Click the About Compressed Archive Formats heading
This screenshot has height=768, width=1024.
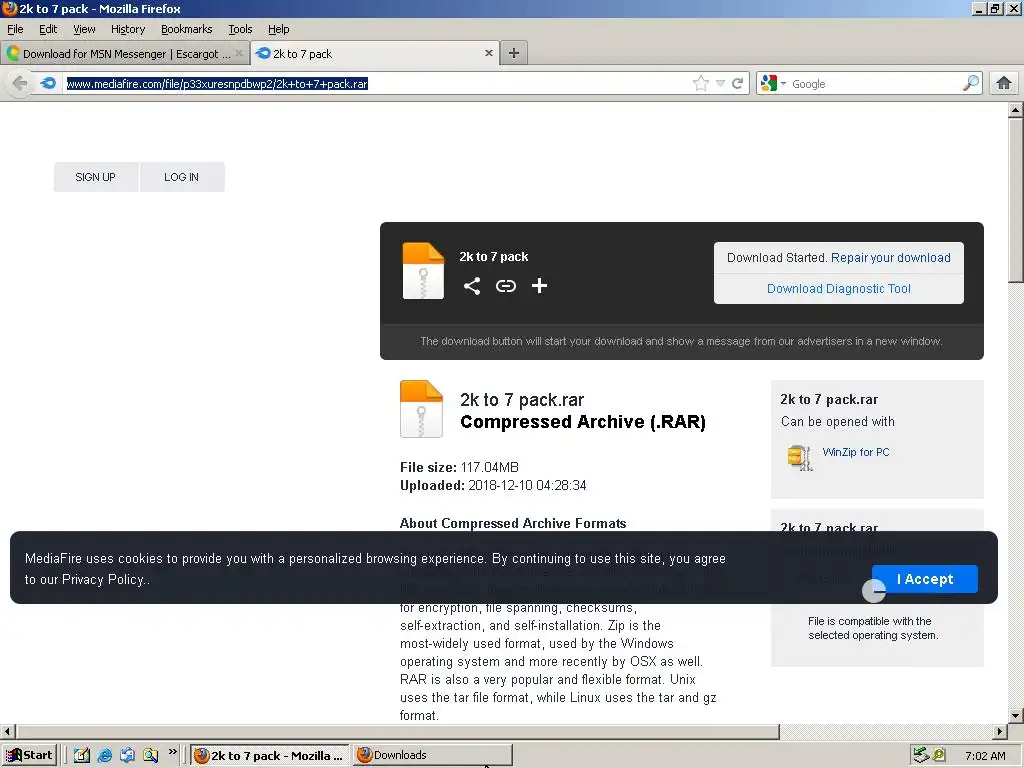click(513, 524)
